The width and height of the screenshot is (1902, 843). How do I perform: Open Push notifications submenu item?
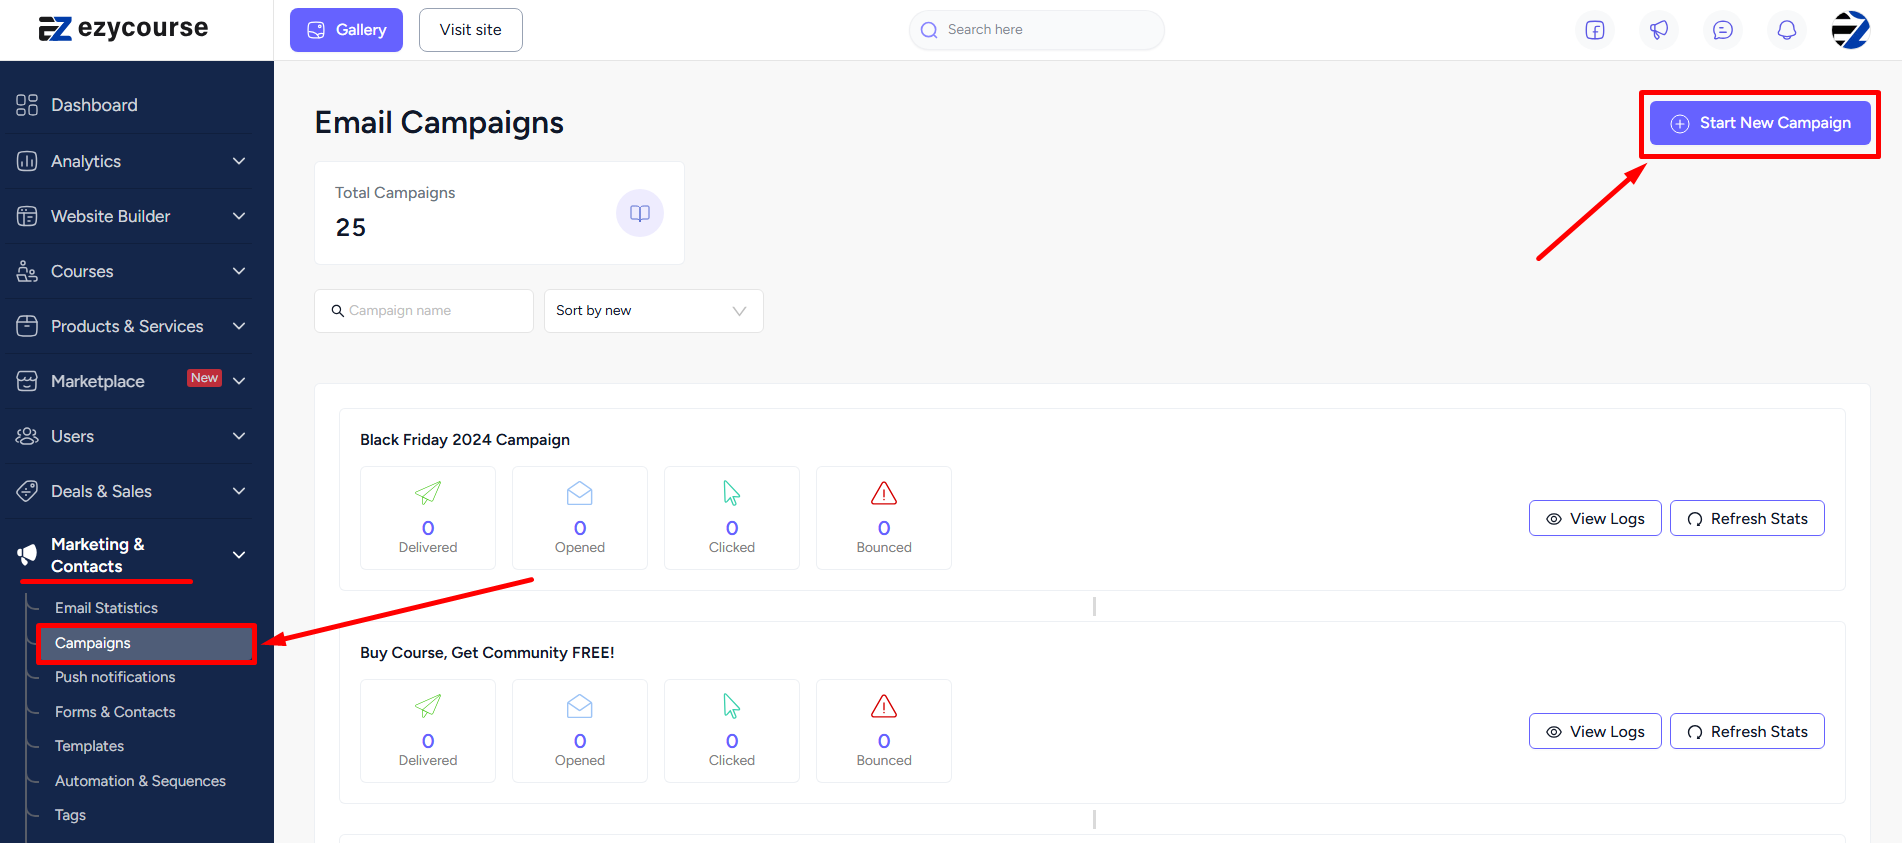pos(115,677)
